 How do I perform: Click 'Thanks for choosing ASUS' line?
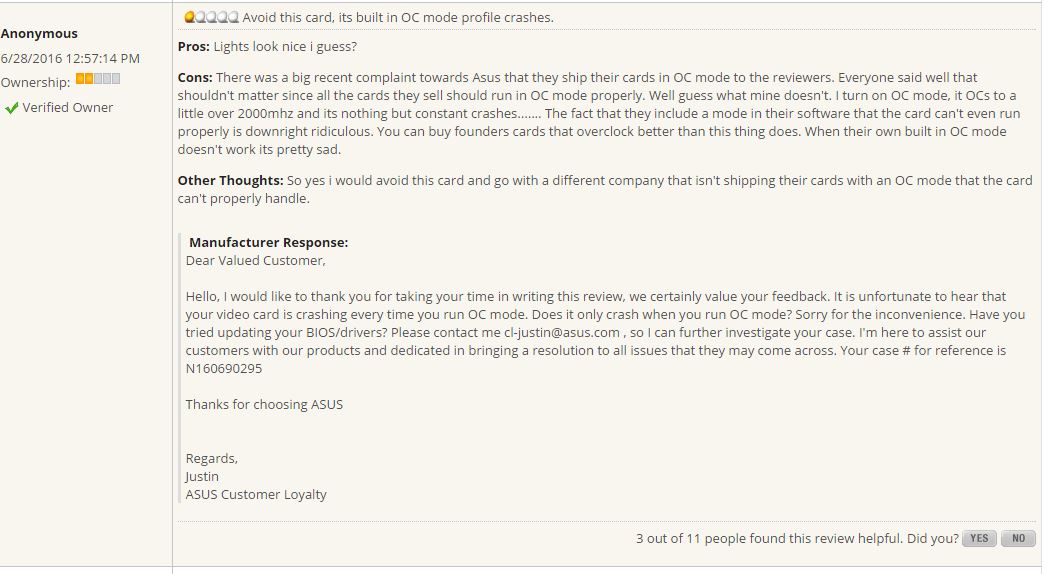click(264, 405)
